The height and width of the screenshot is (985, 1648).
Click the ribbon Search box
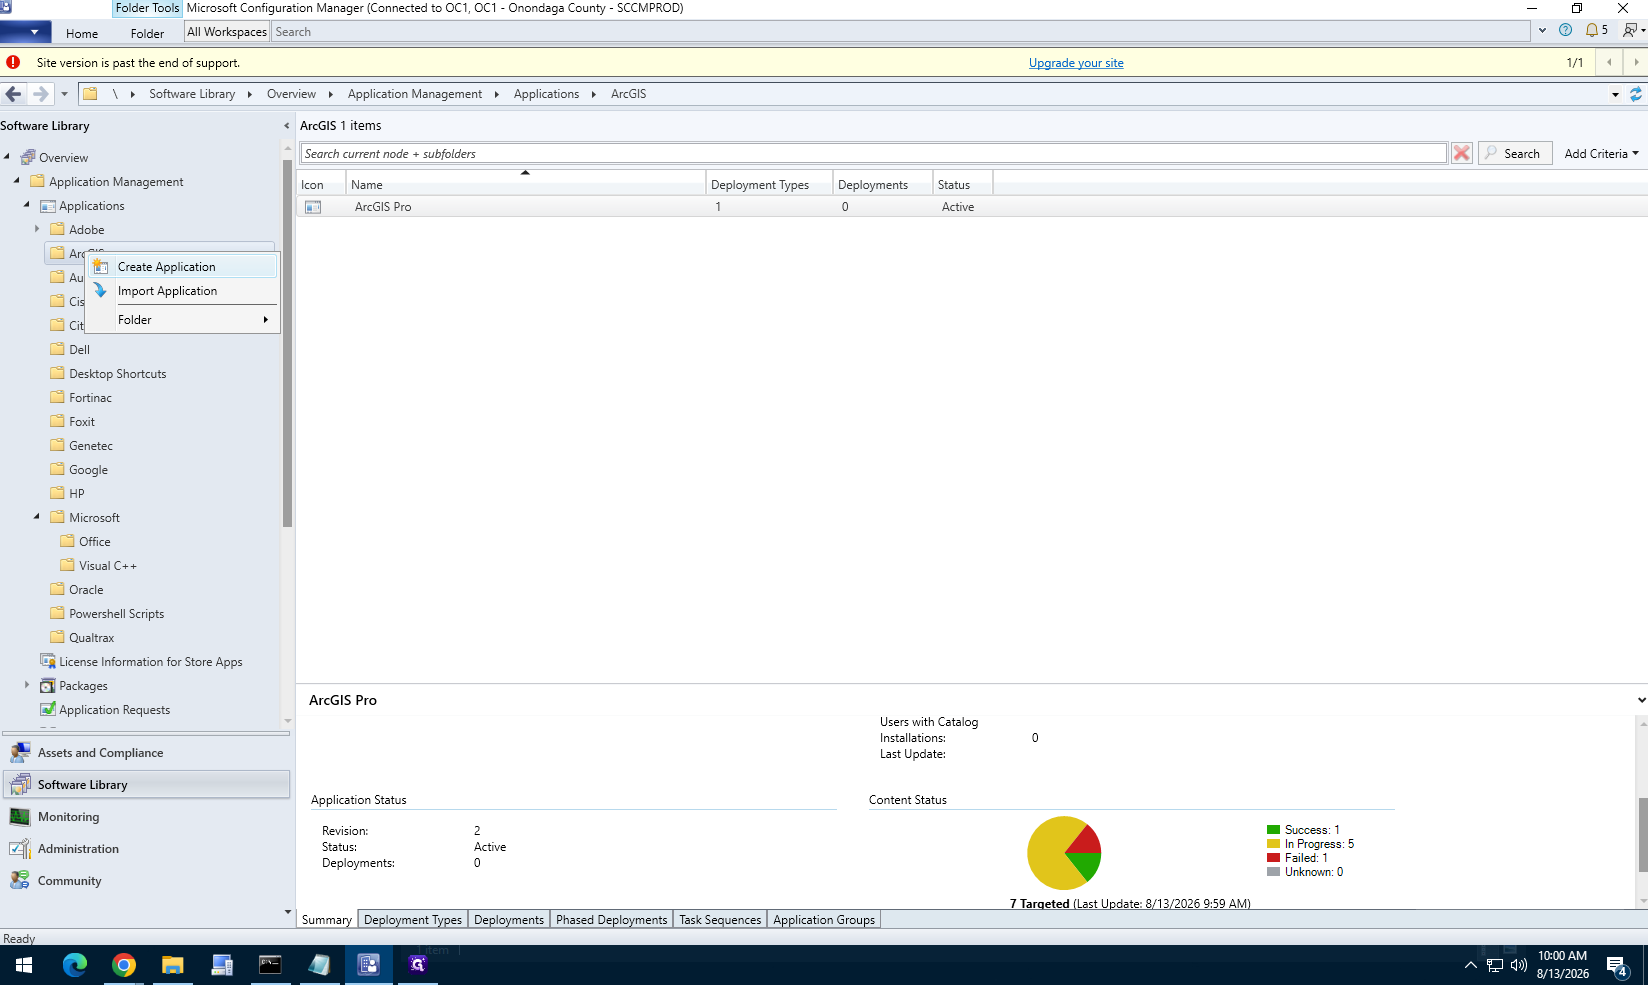click(900, 32)
